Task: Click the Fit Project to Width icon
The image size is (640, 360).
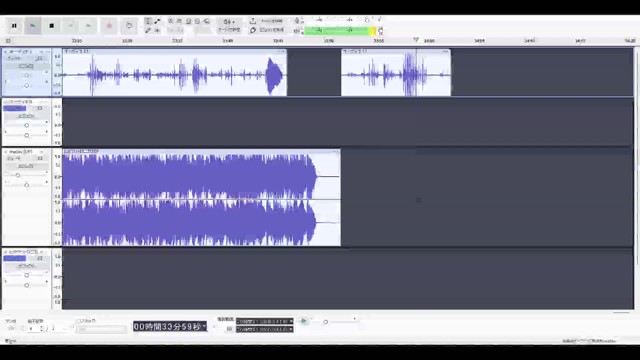Action: point(198,21)
